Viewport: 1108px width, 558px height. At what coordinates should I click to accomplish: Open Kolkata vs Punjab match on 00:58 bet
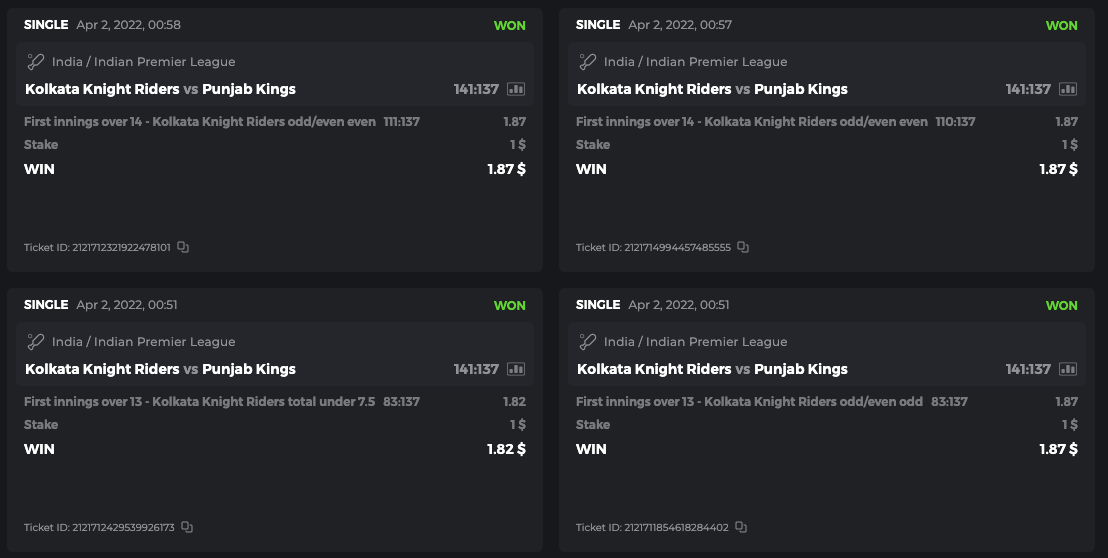coord(160,89)
